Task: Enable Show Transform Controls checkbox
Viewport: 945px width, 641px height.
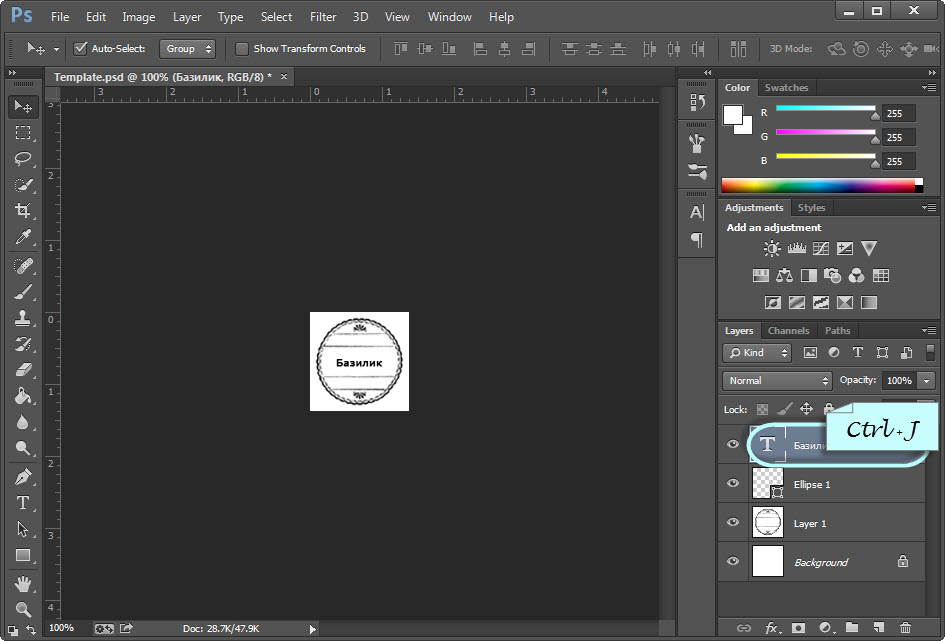Action: click(241, 49)
